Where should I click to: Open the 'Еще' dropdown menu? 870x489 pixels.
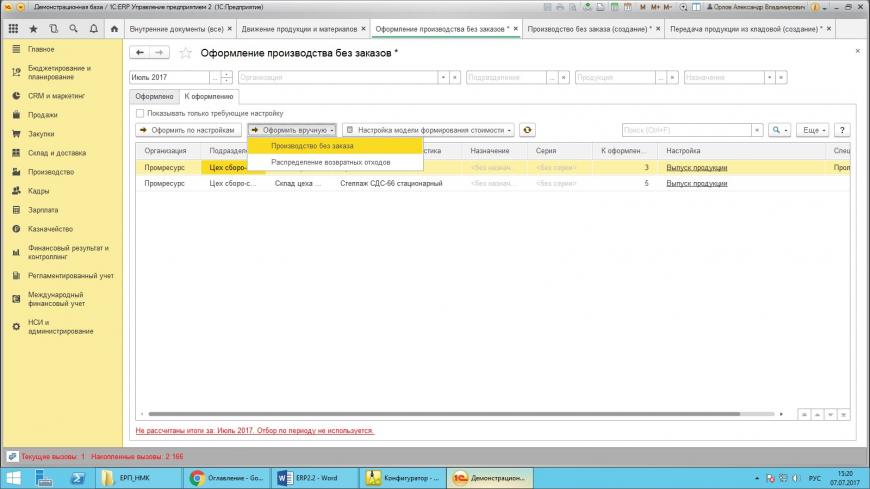pos(813,130)
